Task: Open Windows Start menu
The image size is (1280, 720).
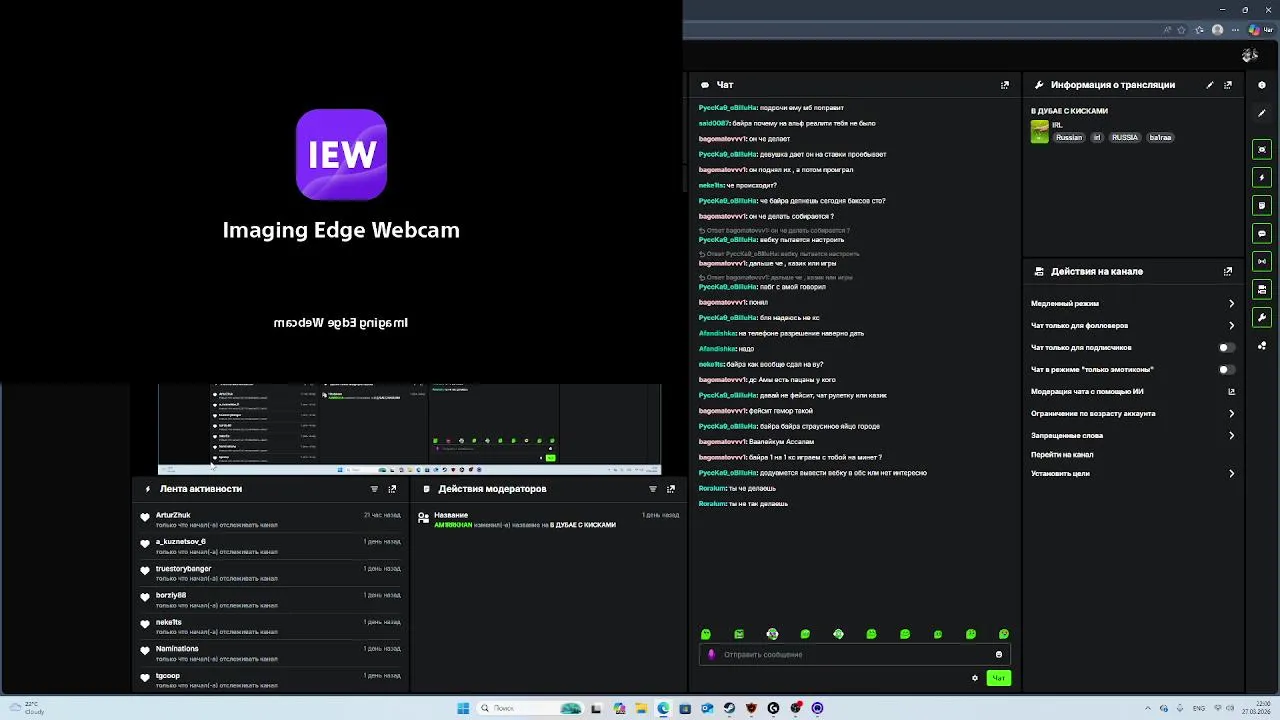Action: point(463,708)
